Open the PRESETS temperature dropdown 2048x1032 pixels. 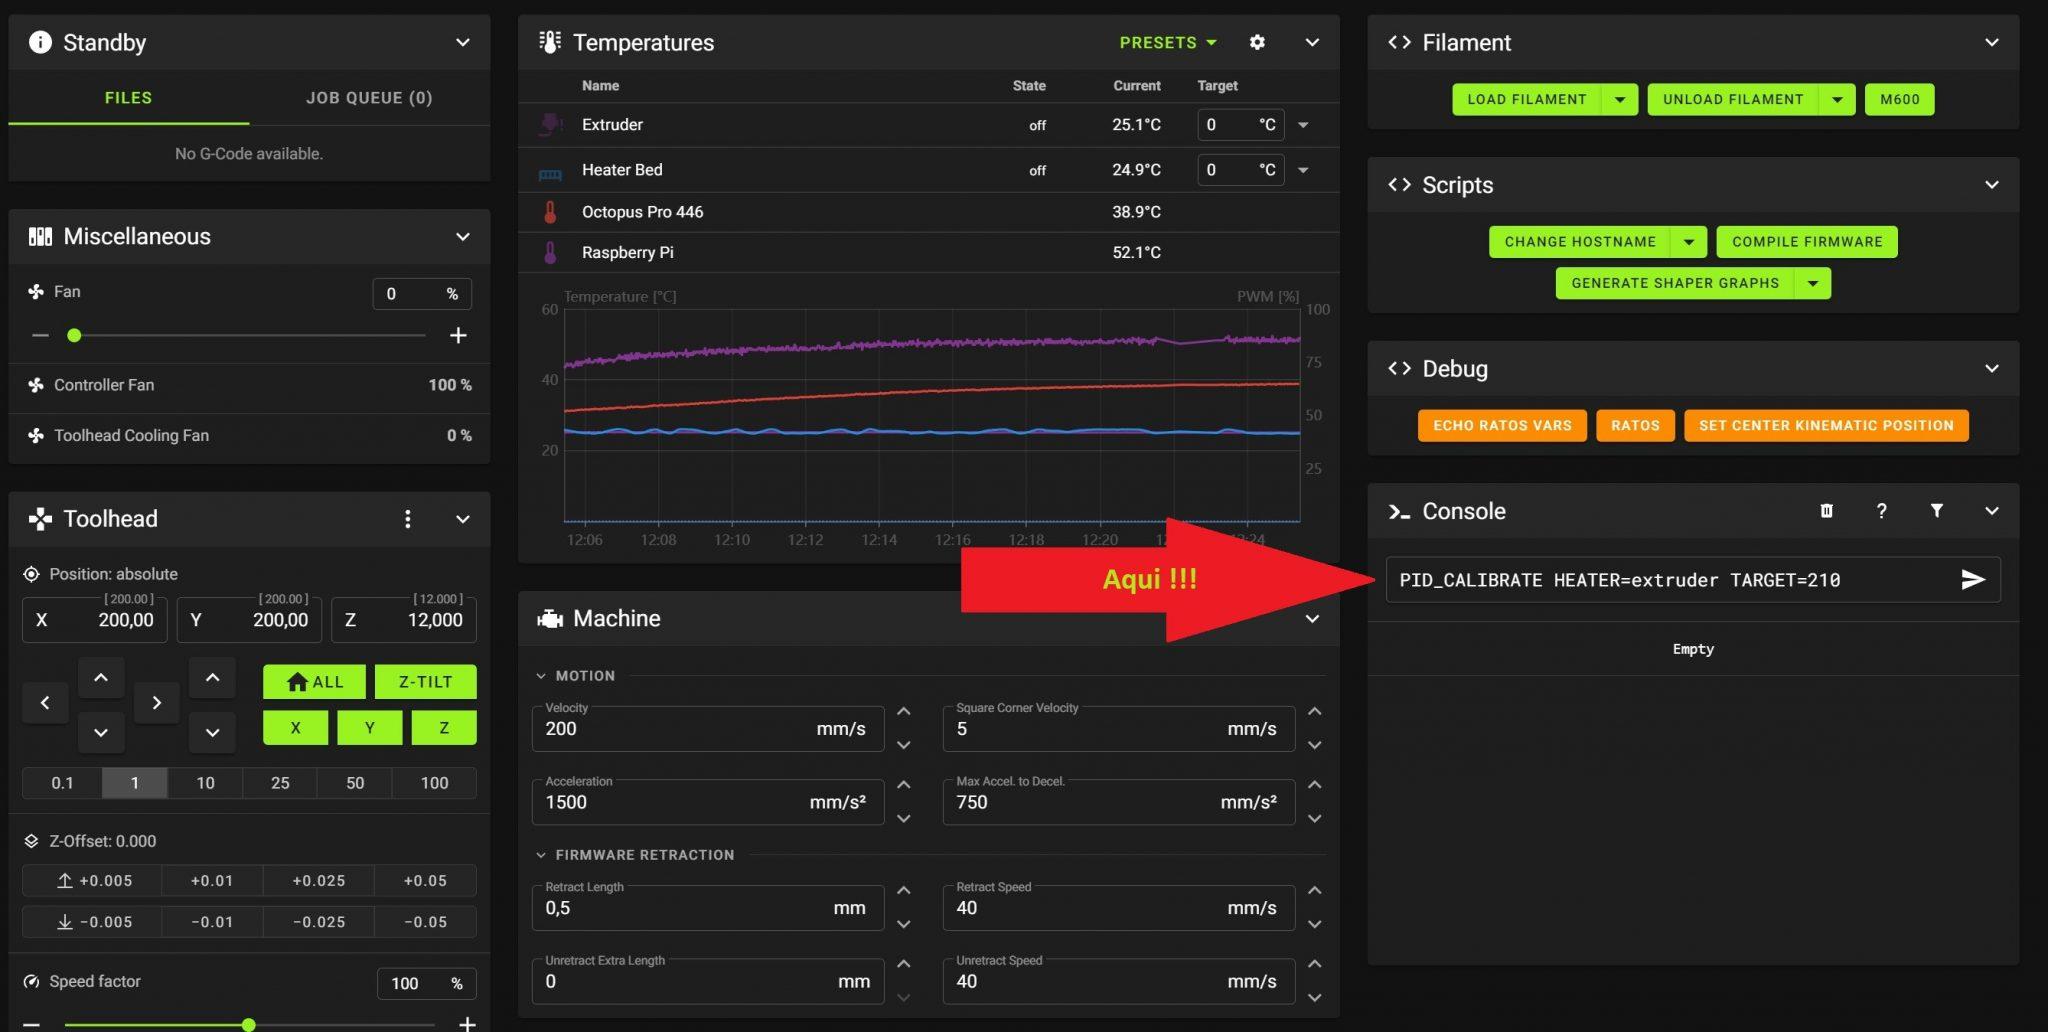(1166, 42)
